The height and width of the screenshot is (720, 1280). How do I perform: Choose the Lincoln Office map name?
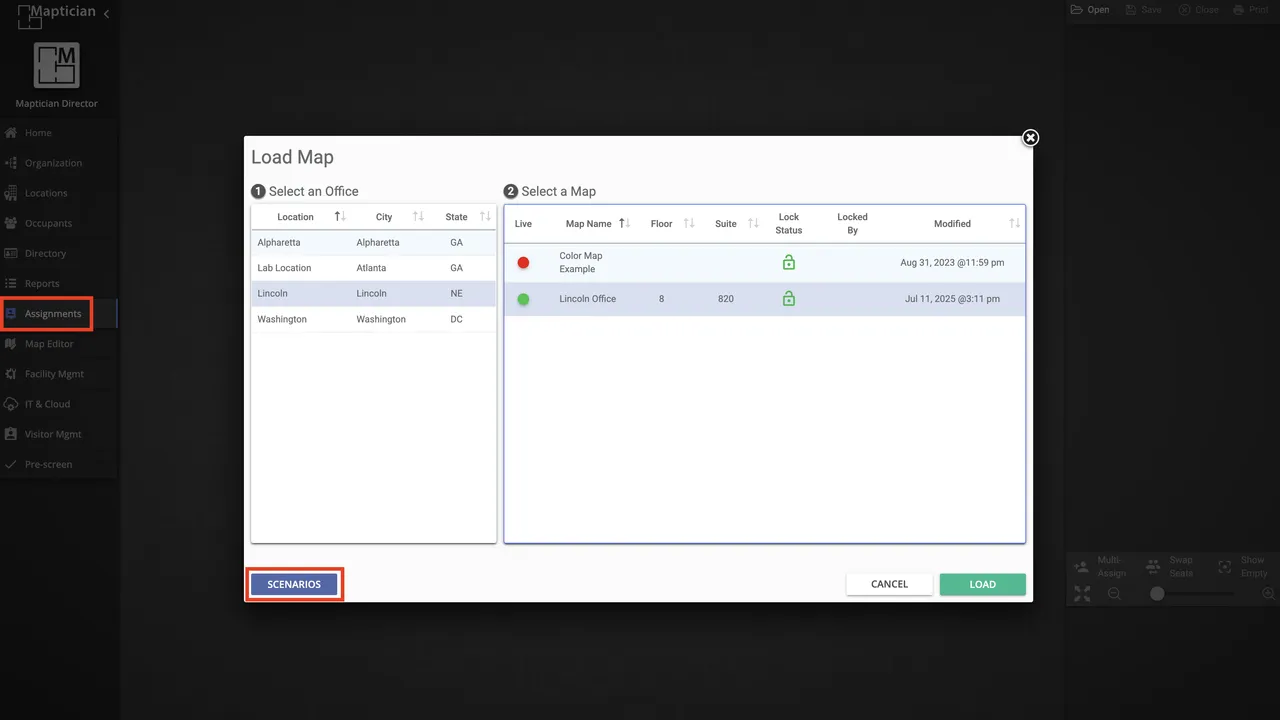click(x=588, y=299)
